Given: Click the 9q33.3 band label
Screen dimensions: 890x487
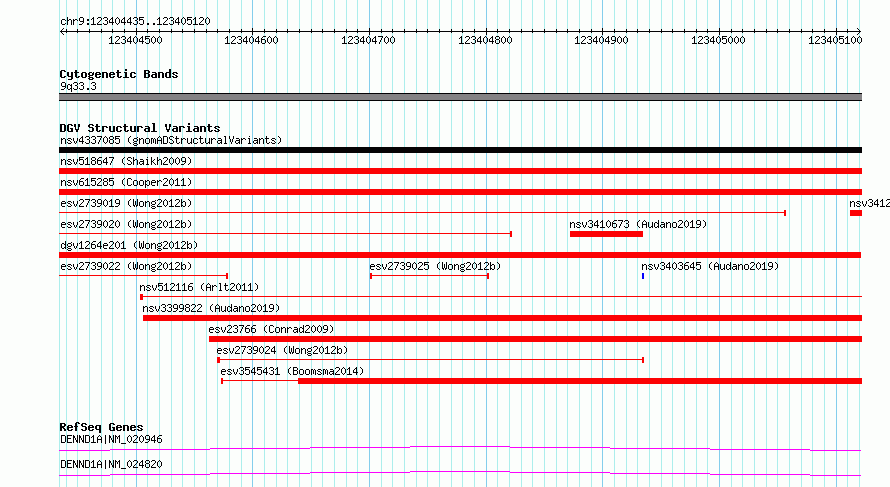Looking at the screenshot, I should [x=78, y=86].
